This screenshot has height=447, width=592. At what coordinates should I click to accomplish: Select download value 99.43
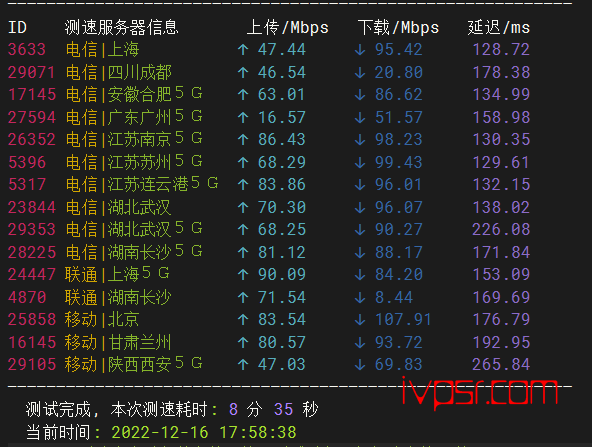click(399, 162)
